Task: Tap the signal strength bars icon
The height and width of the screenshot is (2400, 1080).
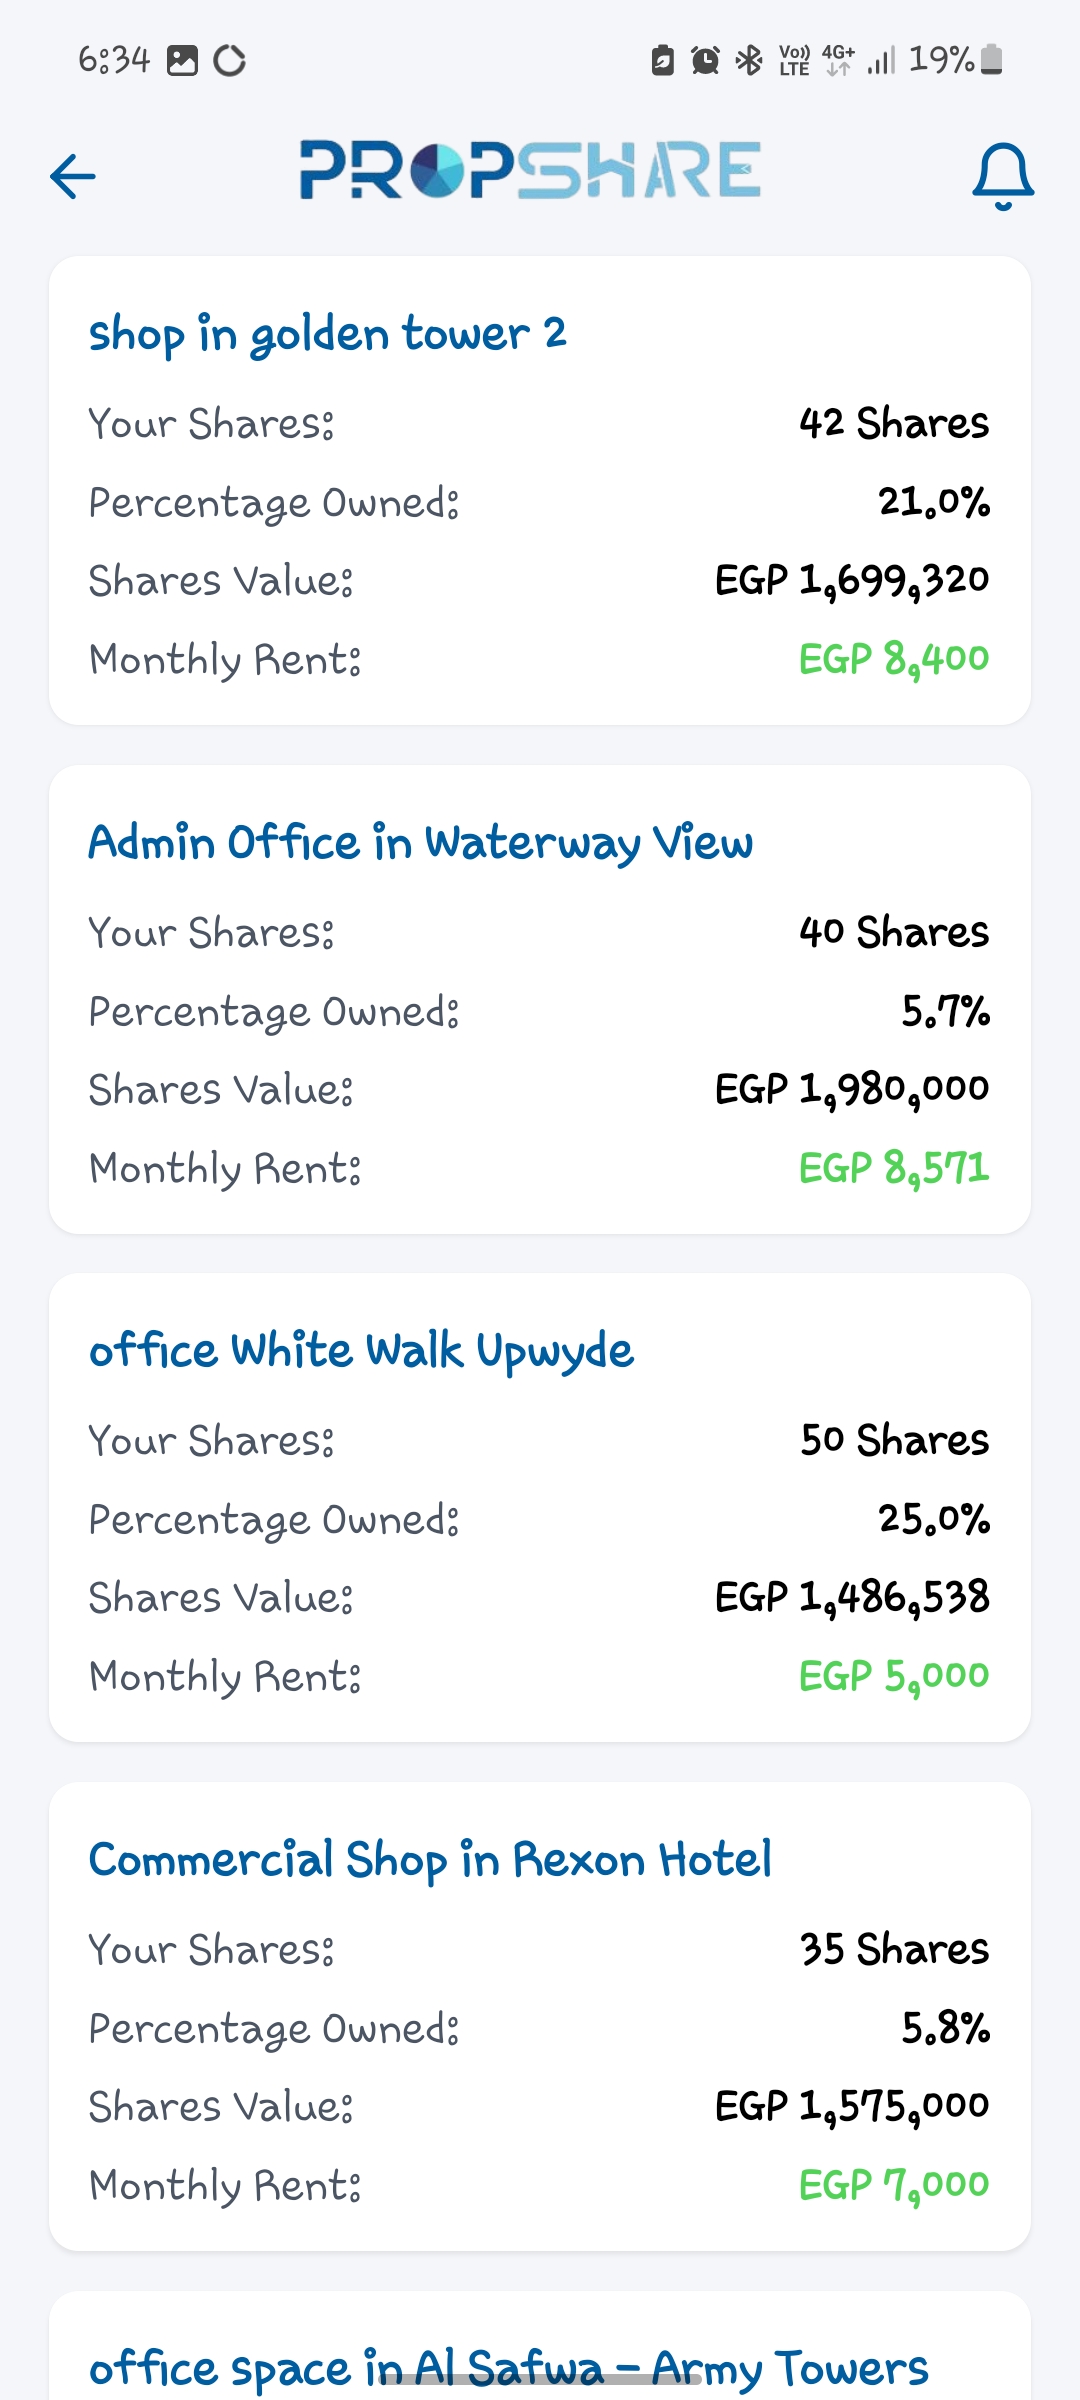Action: point(880,61)
